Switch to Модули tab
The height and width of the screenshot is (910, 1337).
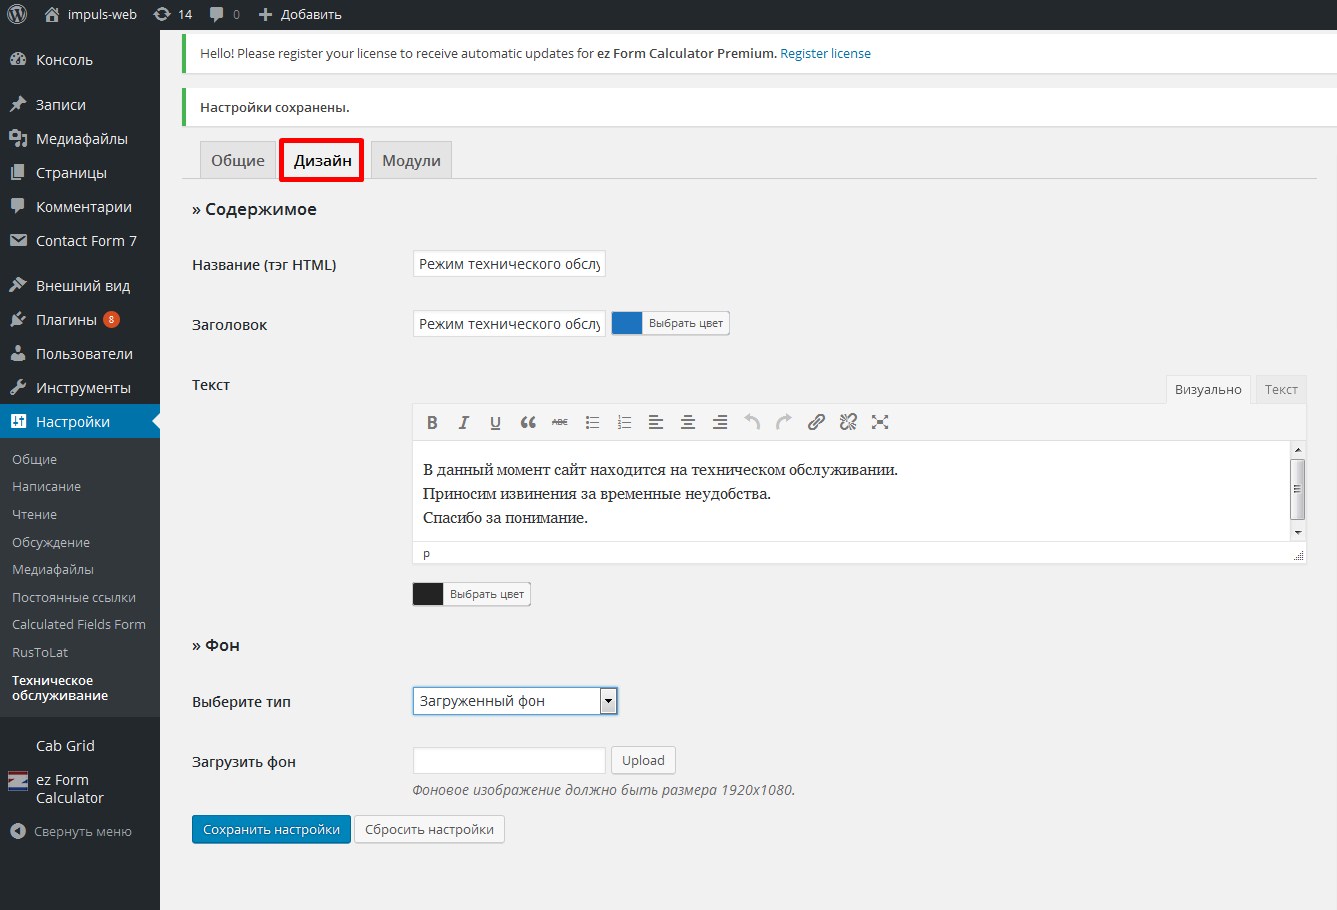click(411, 160)
